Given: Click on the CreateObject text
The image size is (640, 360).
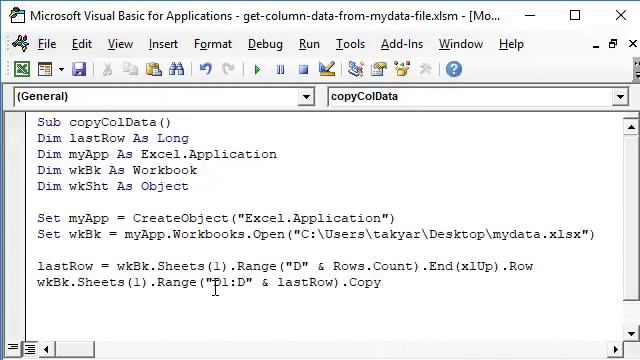Looking at the screenshot, I should pyautogui.click(x=180, y=218).
